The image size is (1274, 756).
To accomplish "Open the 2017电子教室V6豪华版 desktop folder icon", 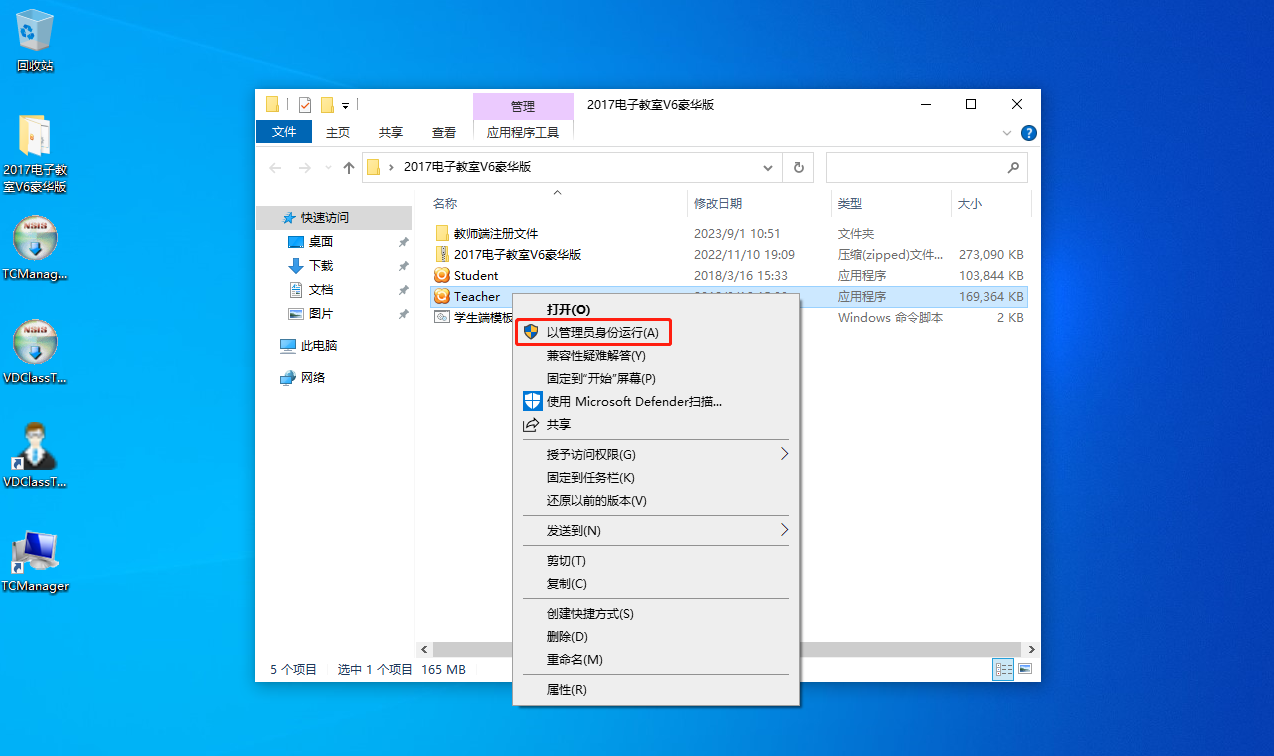I will pos(35,153).
